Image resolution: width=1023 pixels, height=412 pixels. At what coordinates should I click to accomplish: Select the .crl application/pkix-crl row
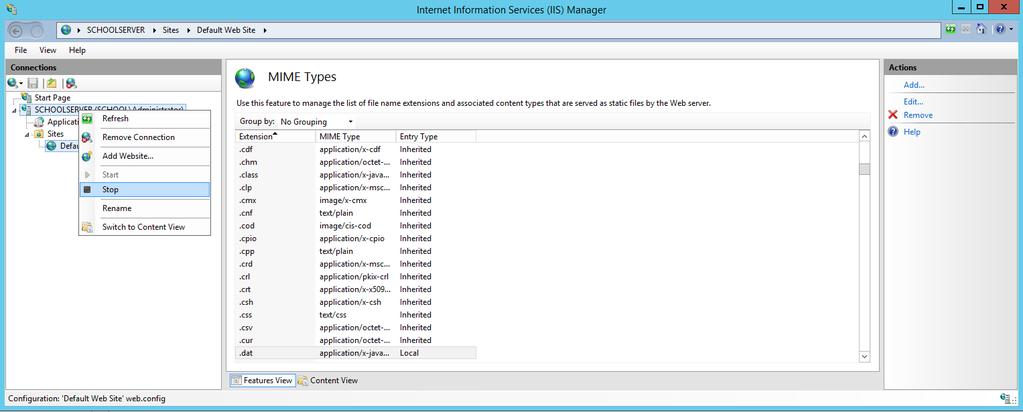356,276
